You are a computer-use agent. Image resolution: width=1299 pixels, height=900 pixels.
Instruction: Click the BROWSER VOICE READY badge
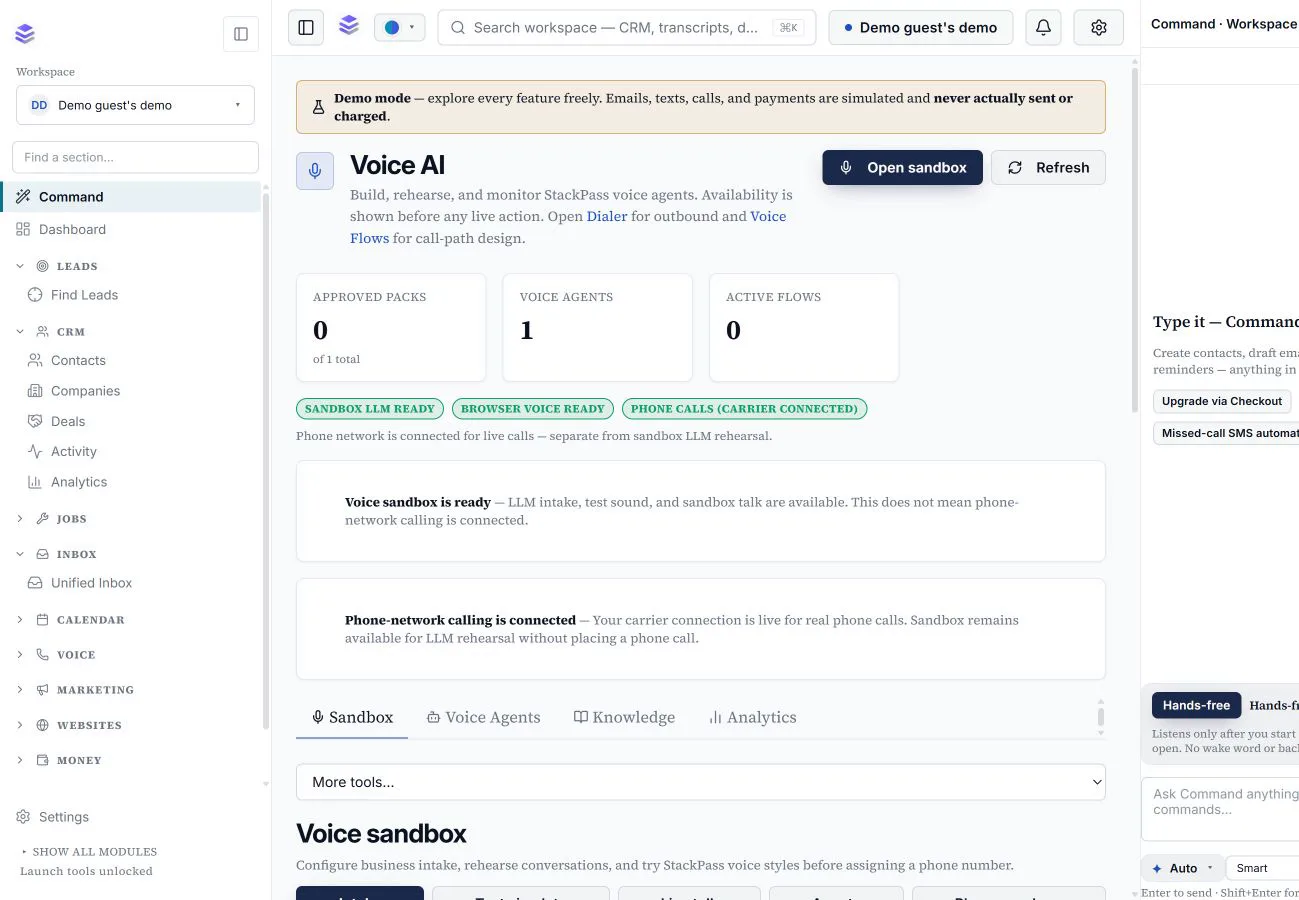point(532,408)
